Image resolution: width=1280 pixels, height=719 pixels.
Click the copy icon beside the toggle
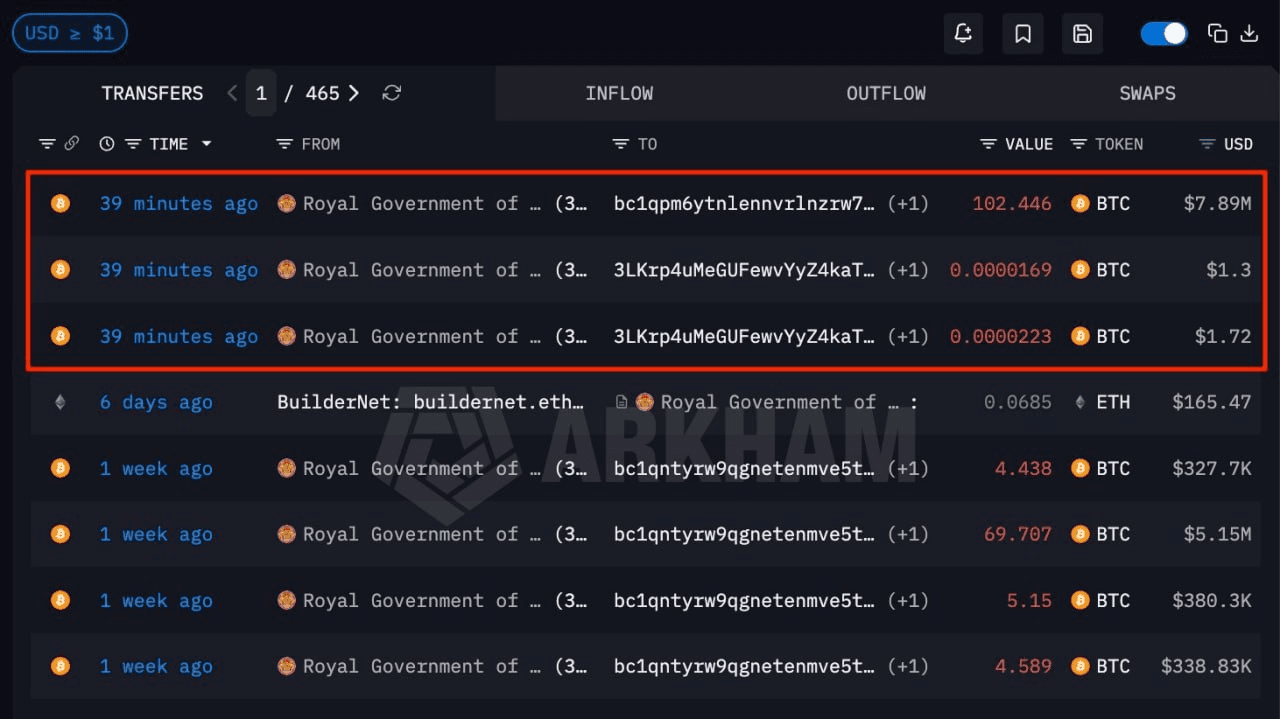(x=1217, y=34)
